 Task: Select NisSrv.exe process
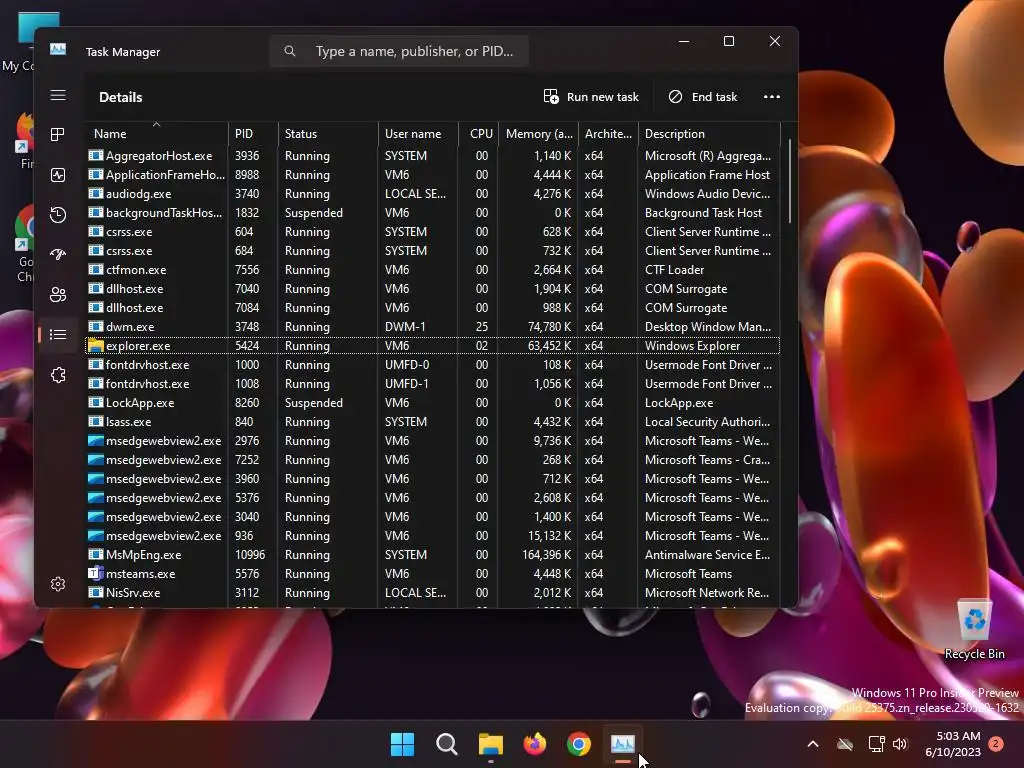pyautogui.click(x=432, y=592)
